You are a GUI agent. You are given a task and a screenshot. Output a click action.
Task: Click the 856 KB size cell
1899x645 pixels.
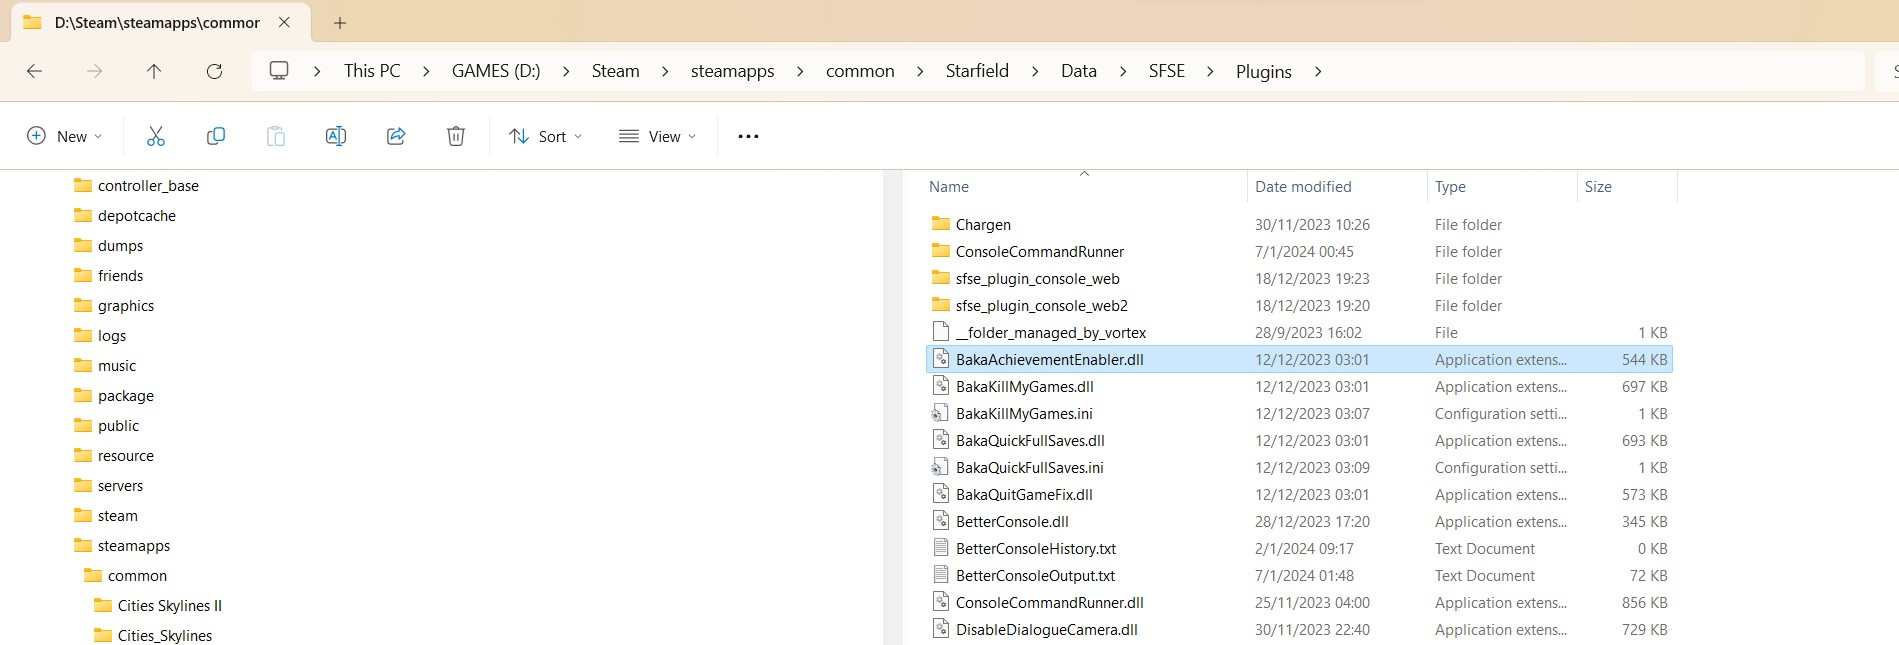[1645, 602]
